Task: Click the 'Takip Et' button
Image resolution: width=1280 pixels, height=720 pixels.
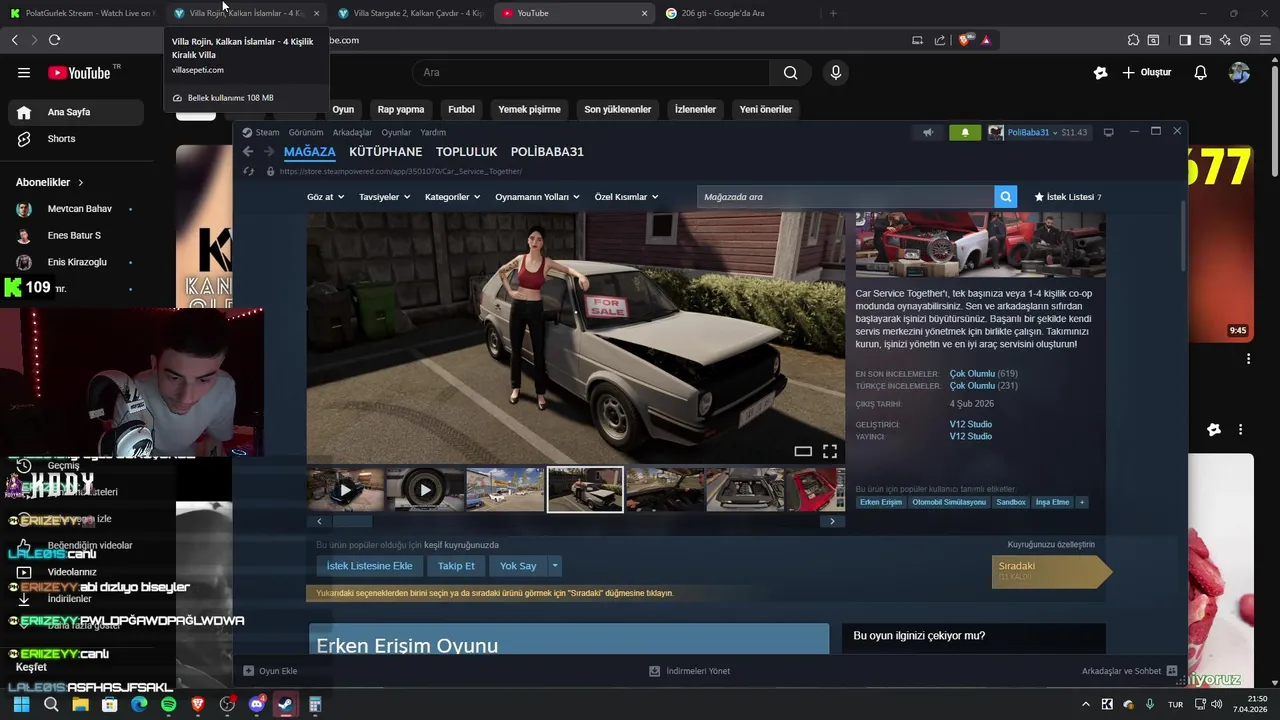Action: [456, 566]
